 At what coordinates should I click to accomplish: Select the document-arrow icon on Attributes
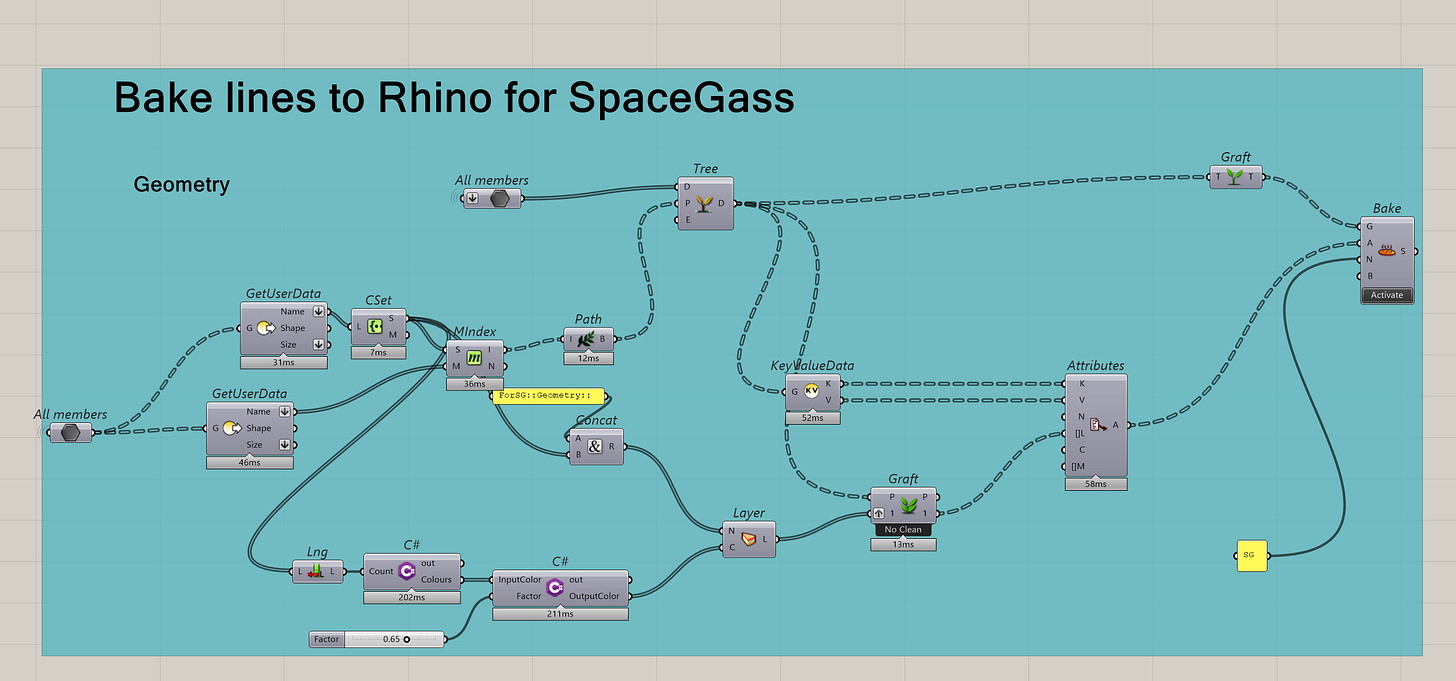click(x=1096, y=424)
